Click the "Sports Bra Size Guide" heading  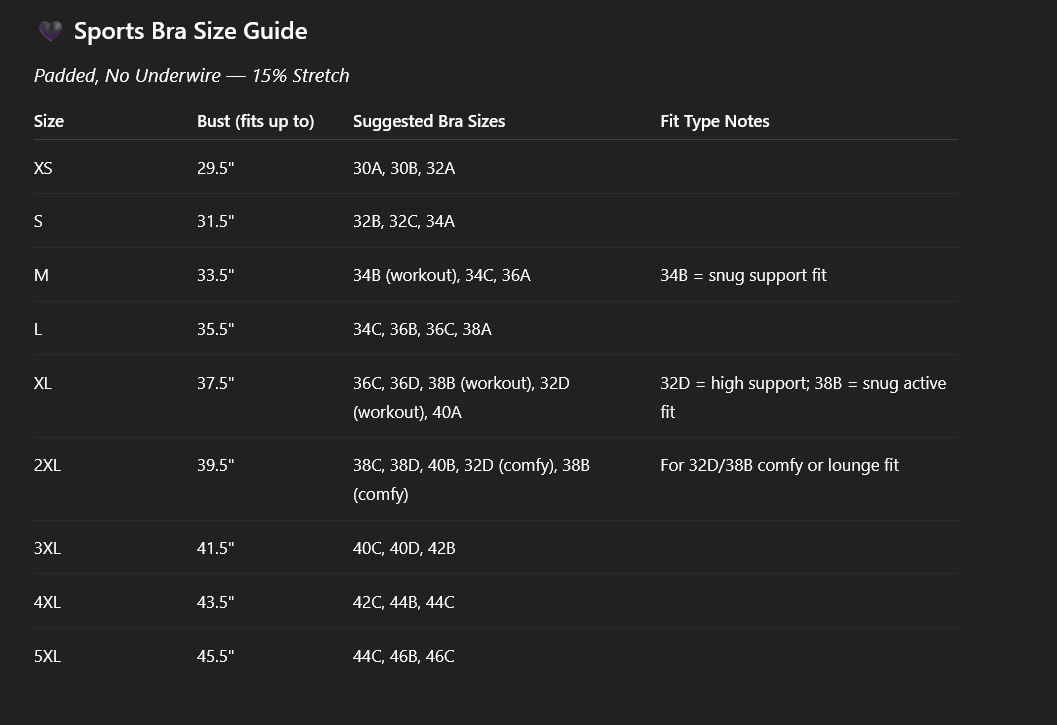190,31
